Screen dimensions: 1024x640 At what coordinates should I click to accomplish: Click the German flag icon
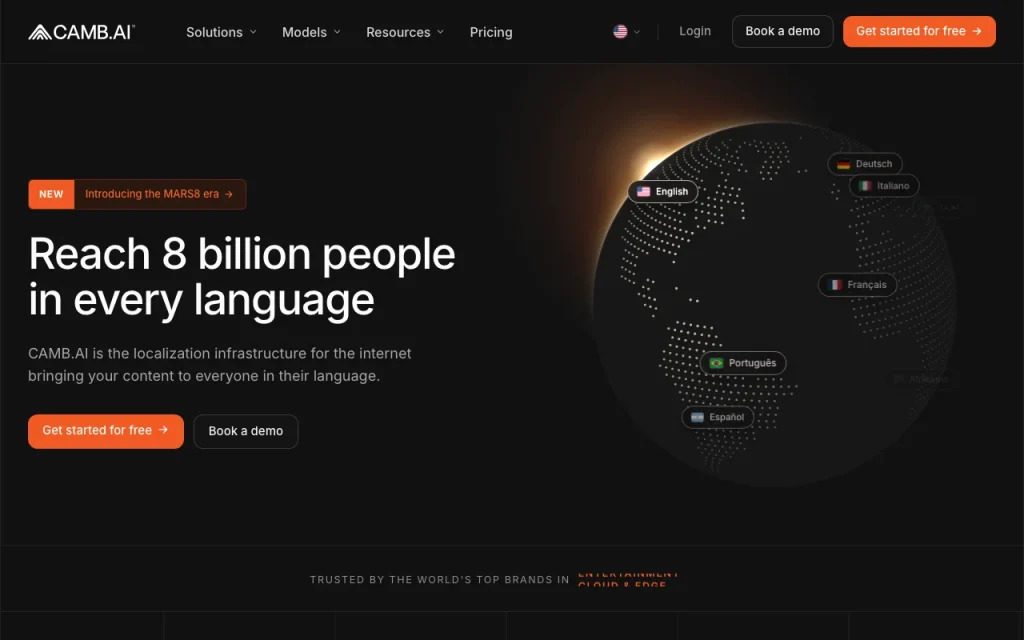[x=844, y=164]
